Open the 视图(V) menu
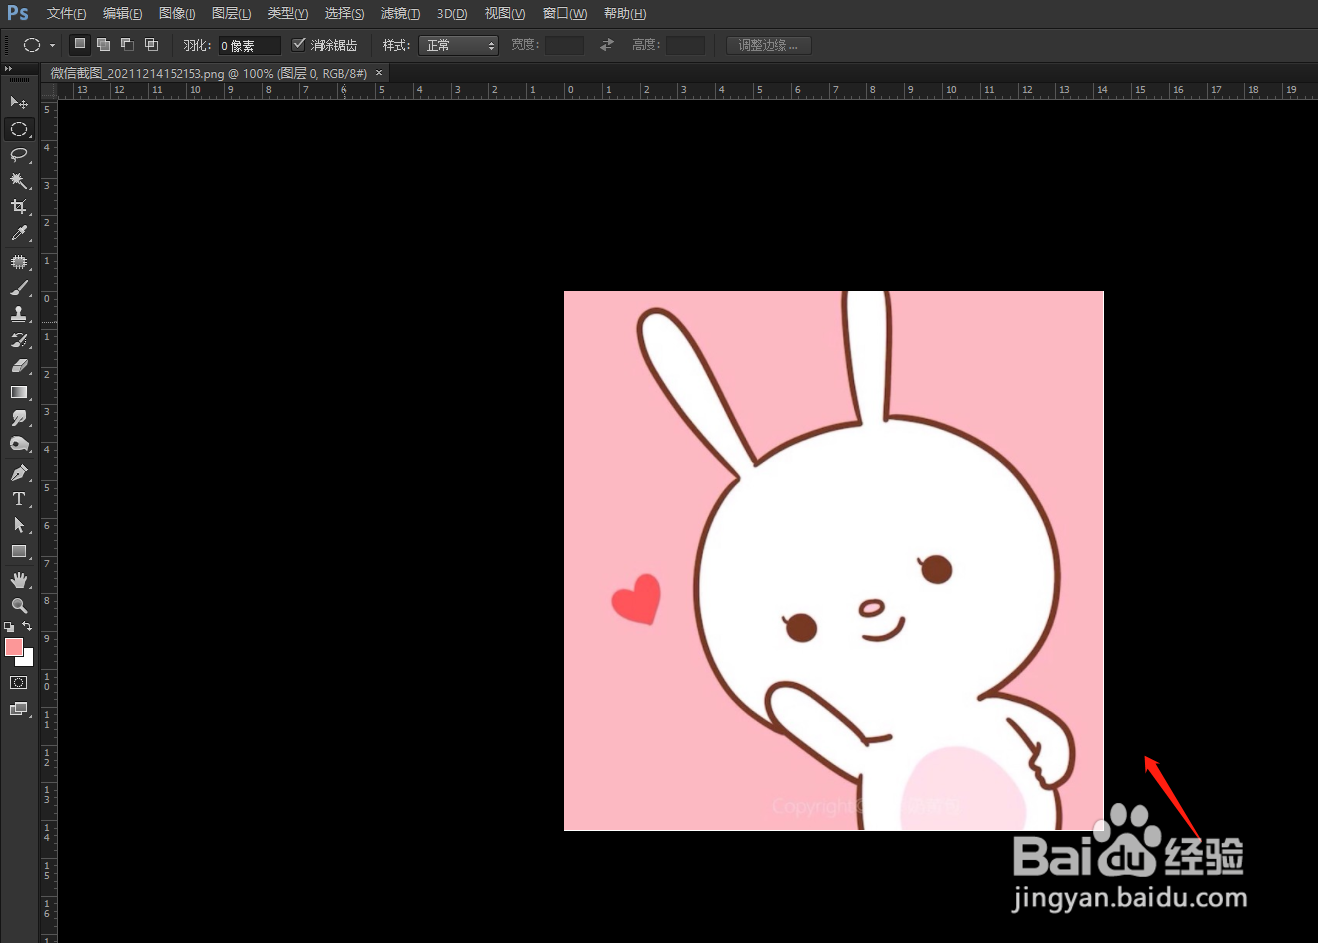Viewport: 1318px width, 943px height. 504,13
